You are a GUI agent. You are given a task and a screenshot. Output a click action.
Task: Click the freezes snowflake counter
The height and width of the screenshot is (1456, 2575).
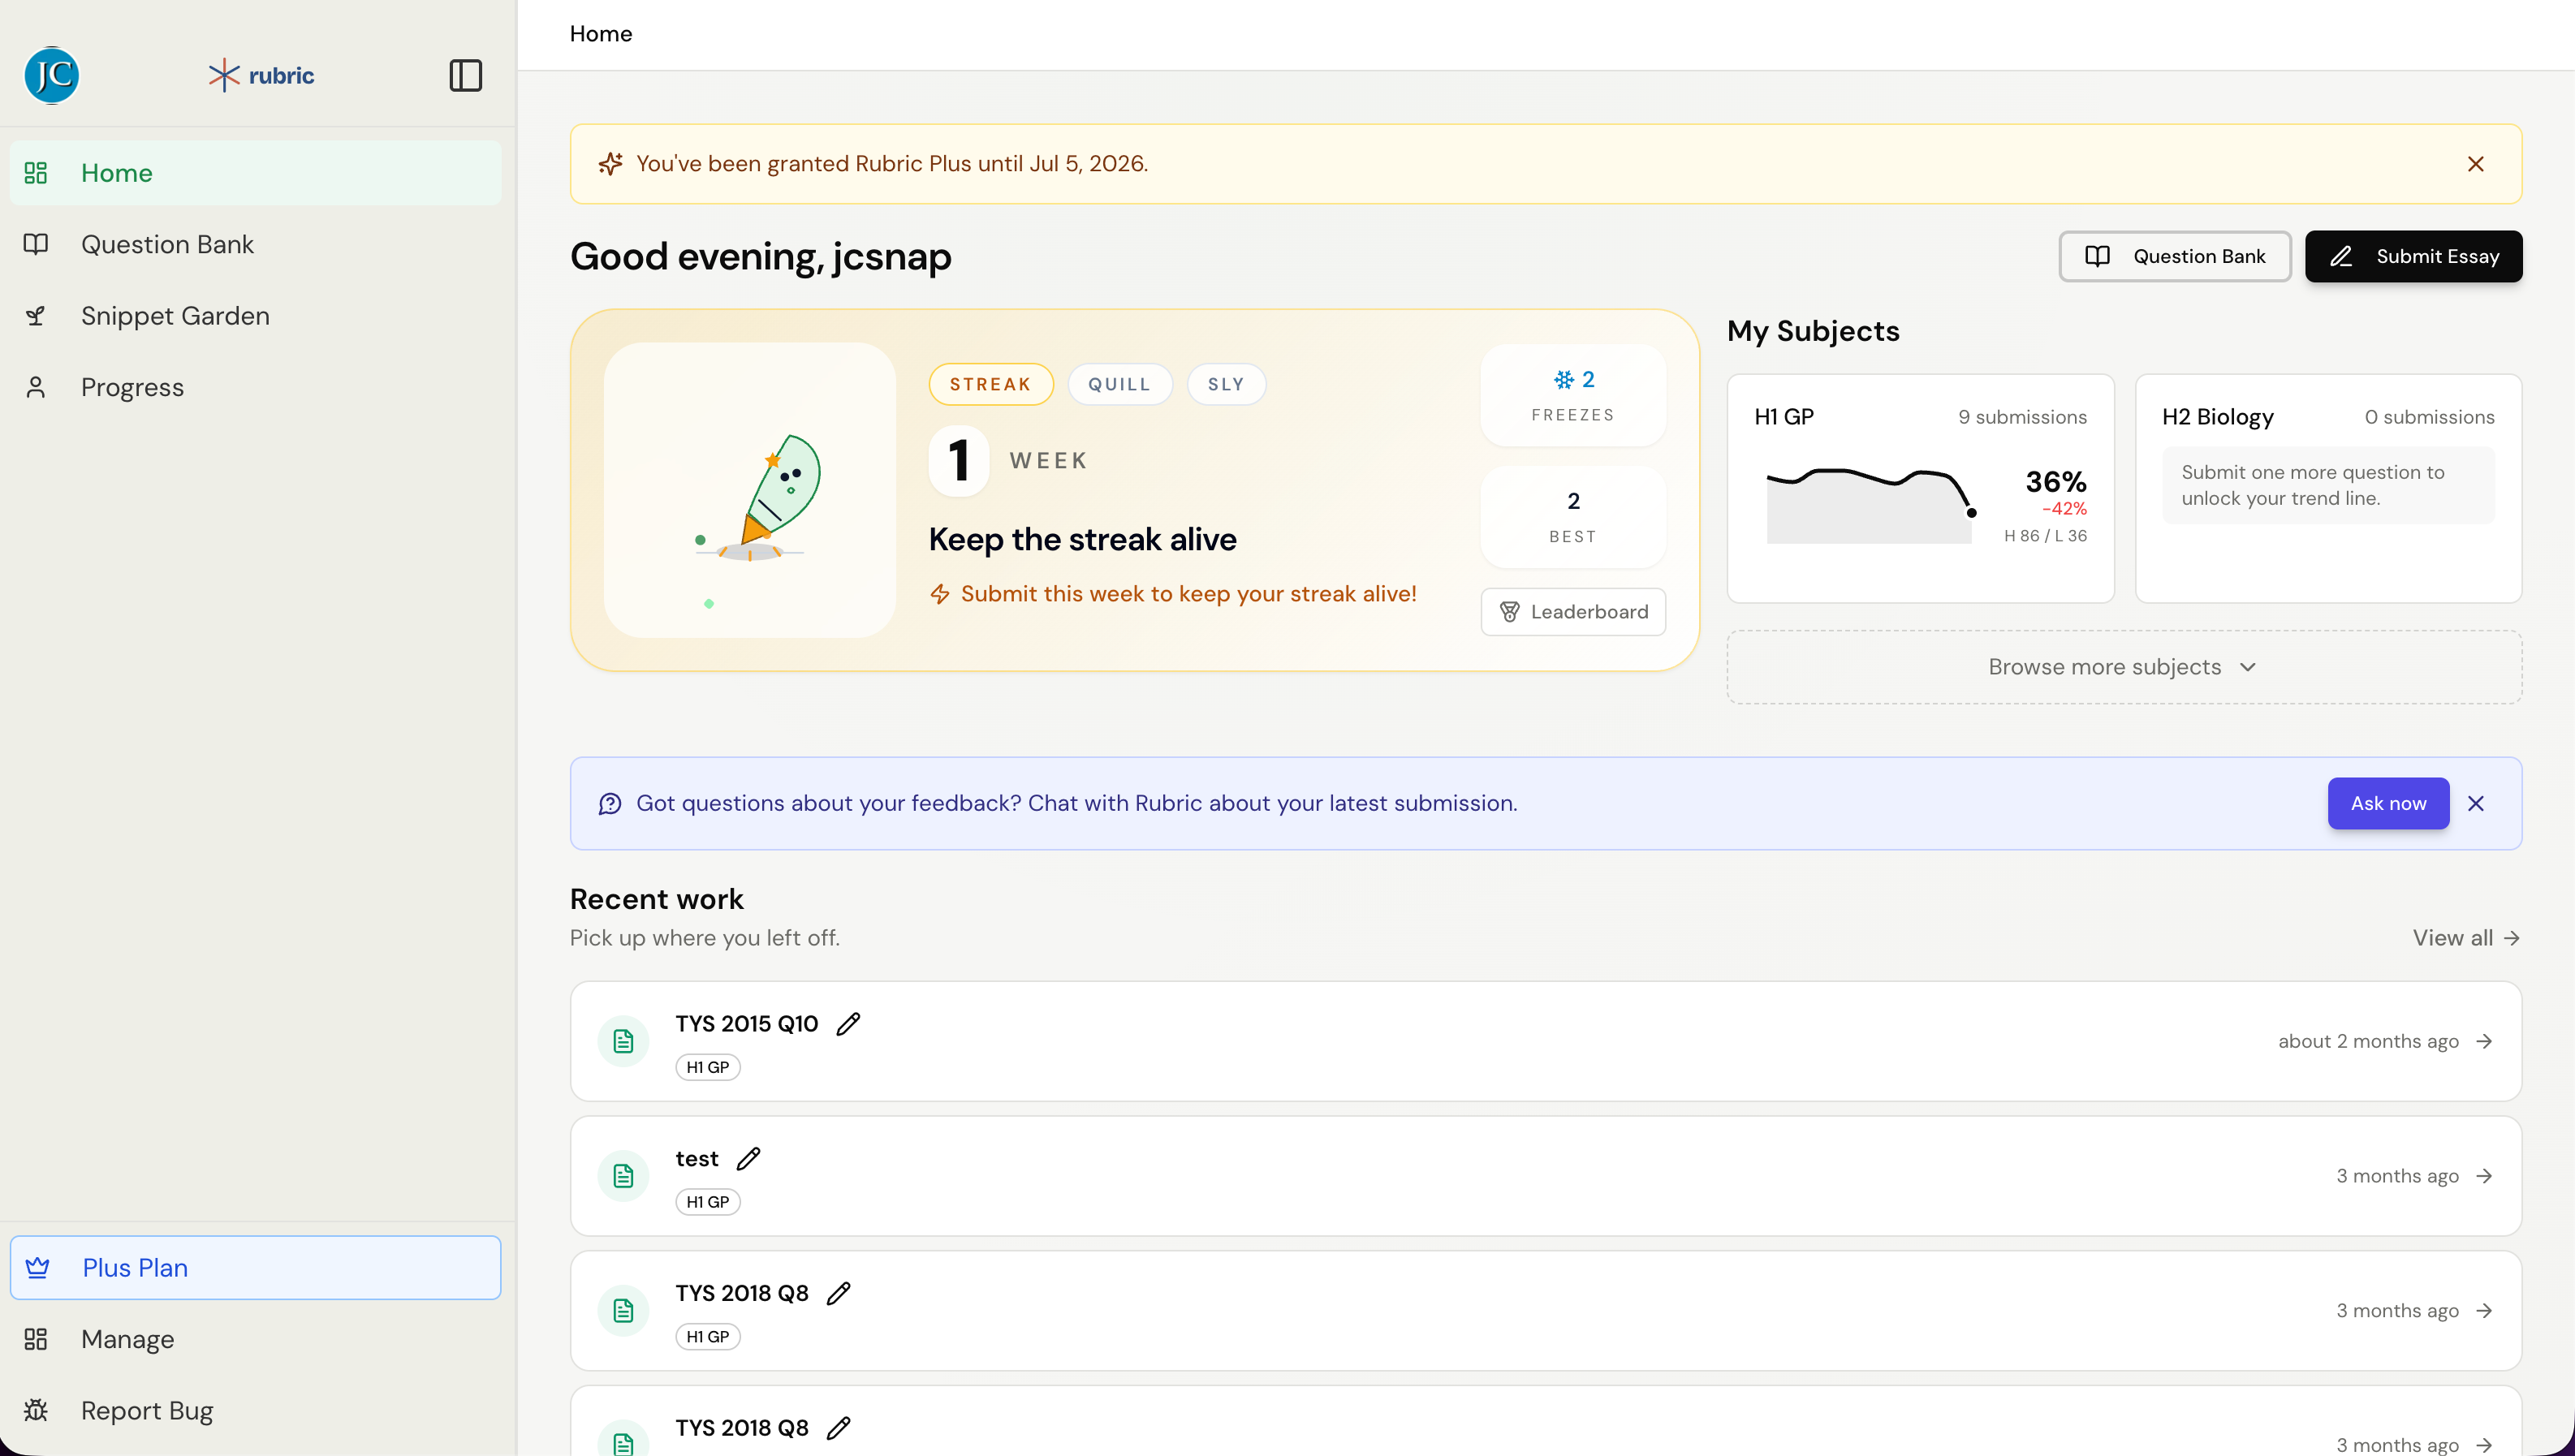tap(1573, 395)
